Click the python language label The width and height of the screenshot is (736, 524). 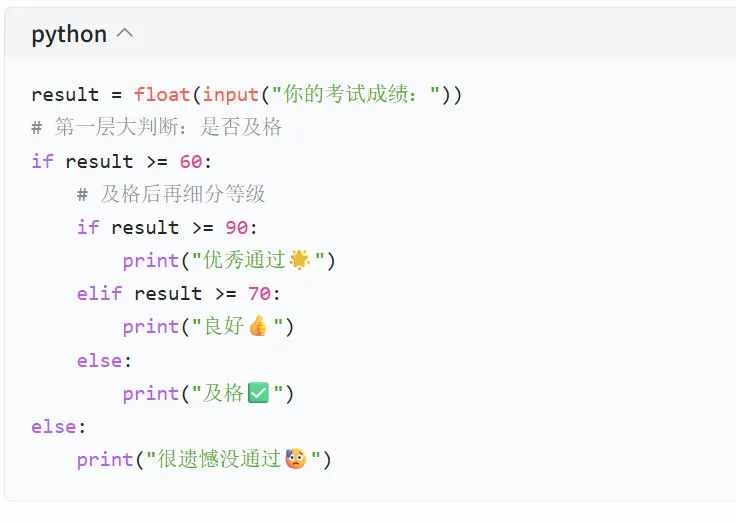coord(69,34)
